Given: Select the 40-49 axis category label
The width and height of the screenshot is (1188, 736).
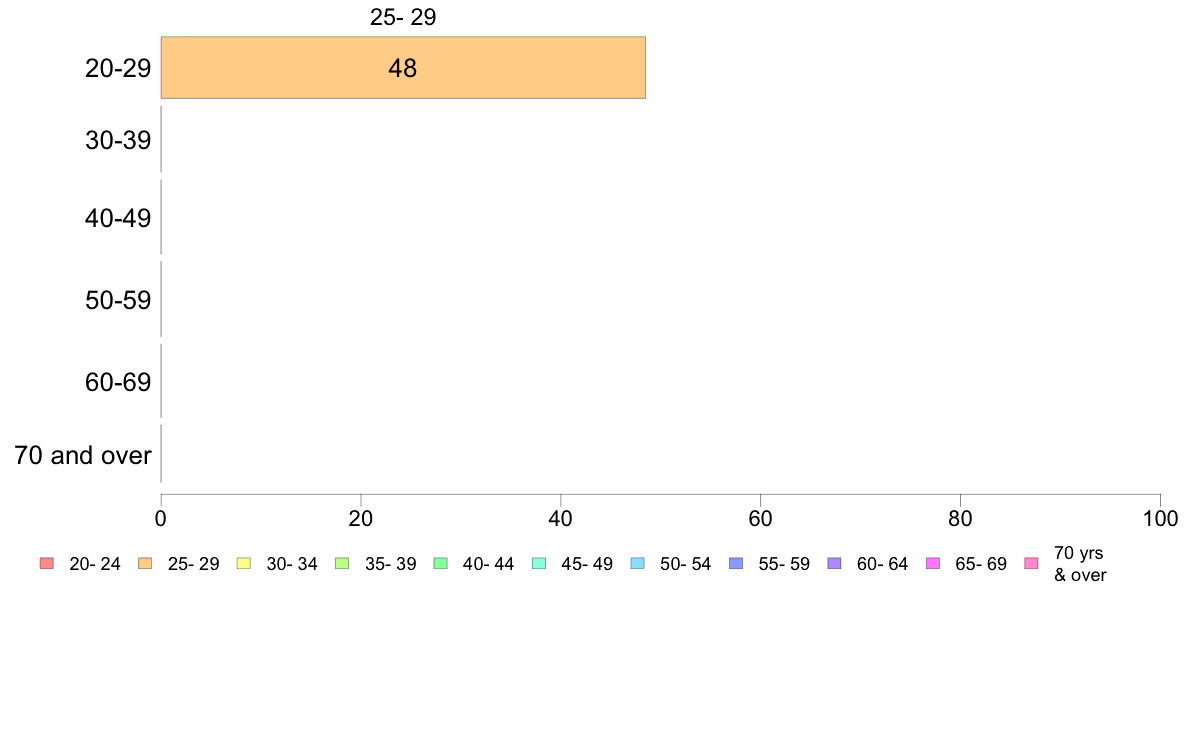Looking at the screenshot, I should (118, 218).
